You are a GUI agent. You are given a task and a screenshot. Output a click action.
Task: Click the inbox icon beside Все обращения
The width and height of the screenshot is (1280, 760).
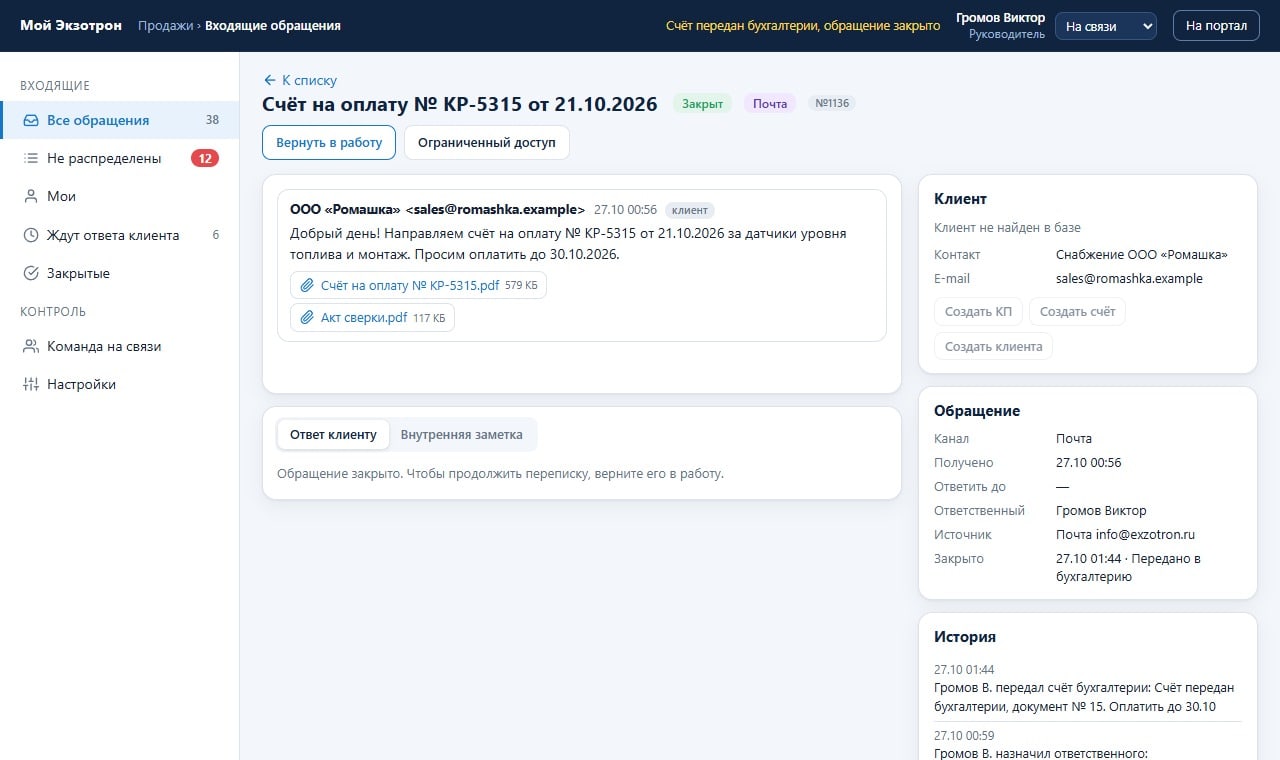click(x=31, y=120)
